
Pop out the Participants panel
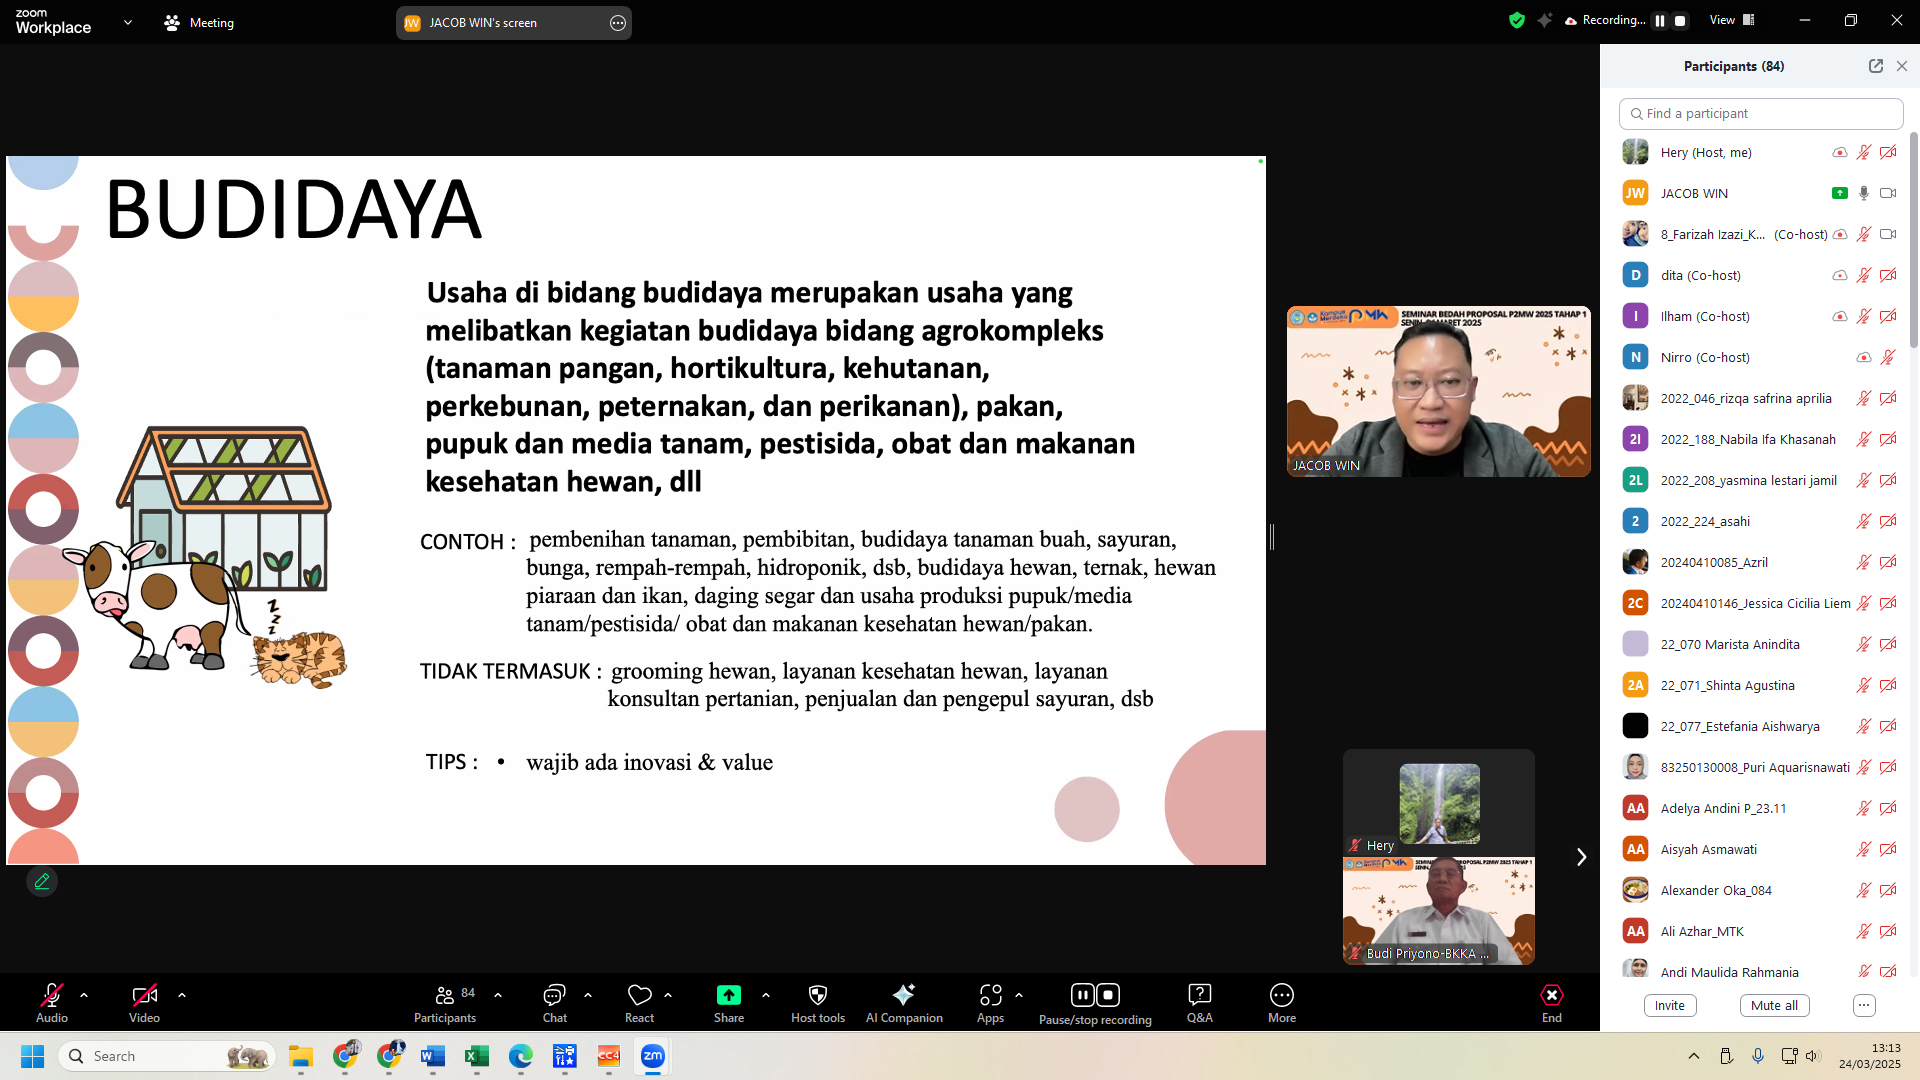click(x=1875, y=66)
